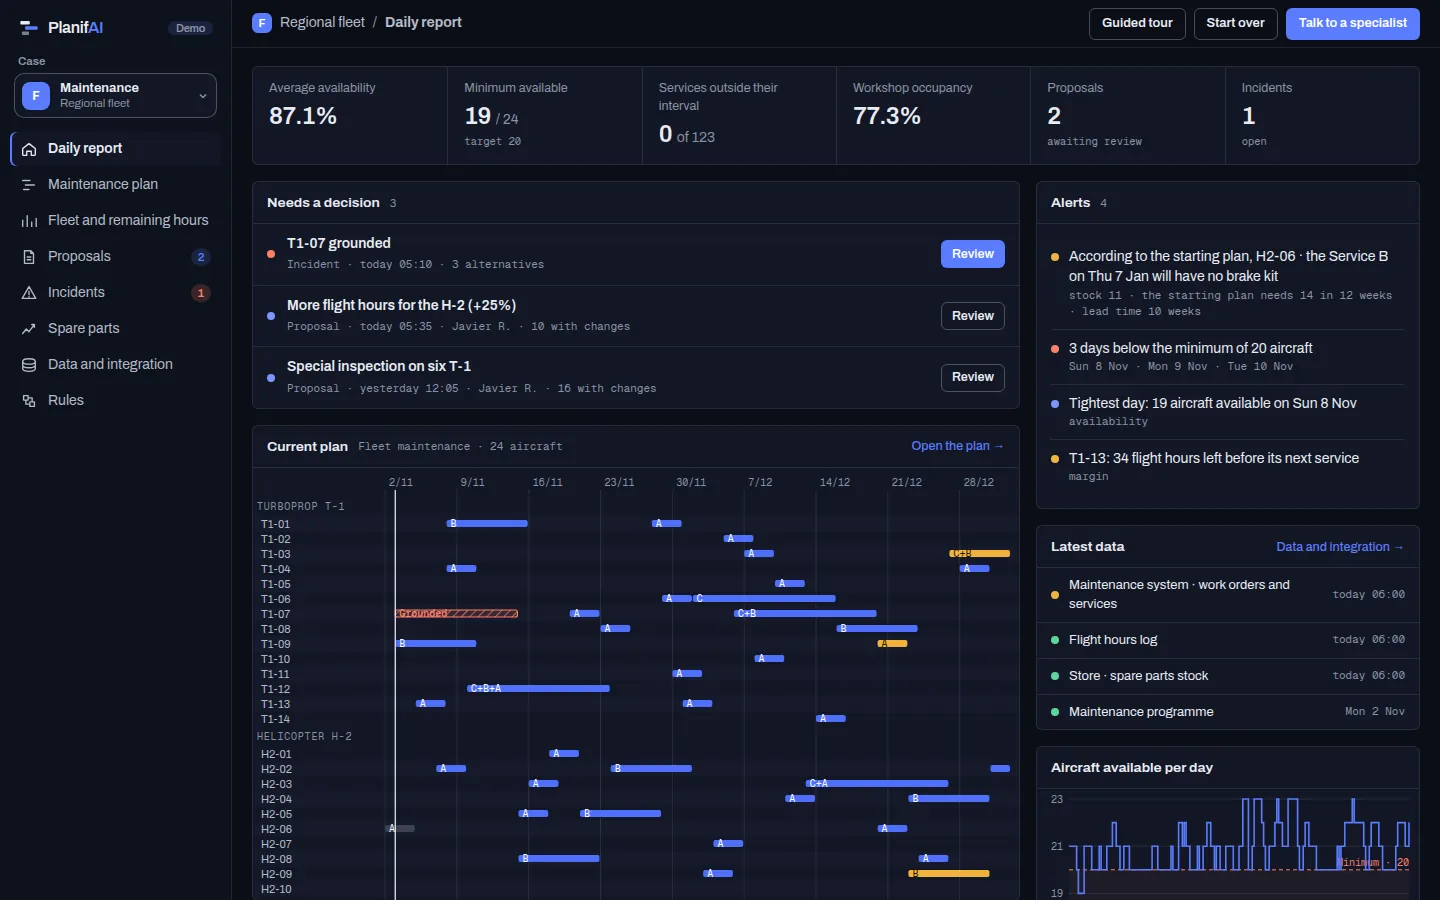Click the Start over button
Image resolution: width=1440 pixels, height=900 pixels.
(x=1235, y=23)
